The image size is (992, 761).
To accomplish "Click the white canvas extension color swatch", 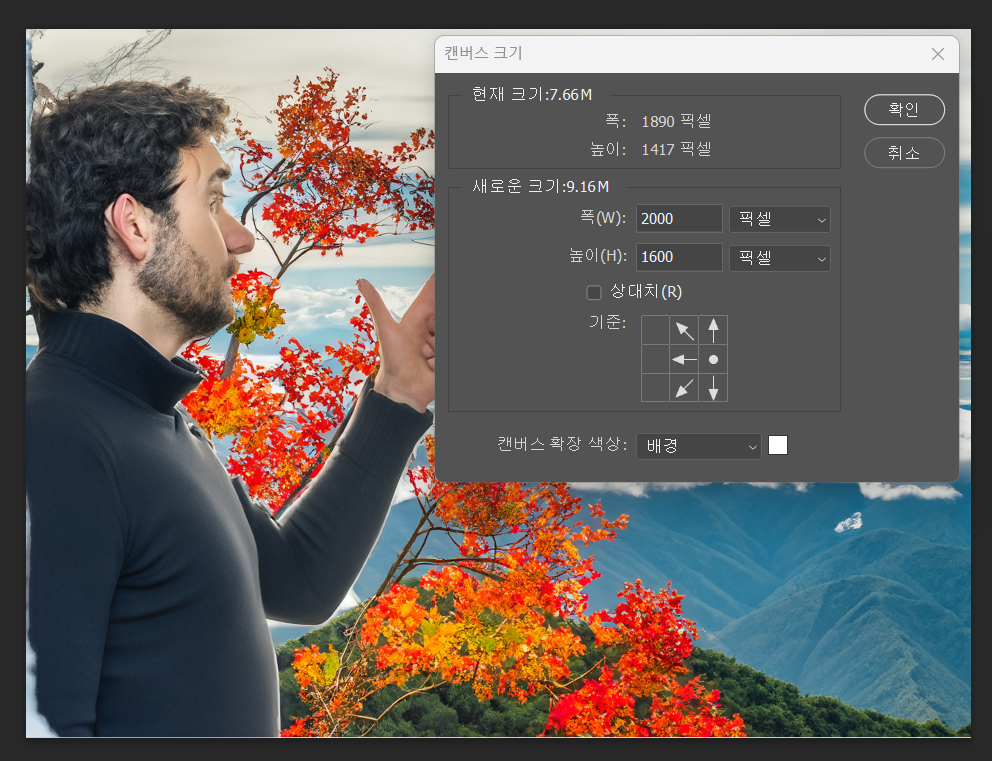I will tap(778, 445).
